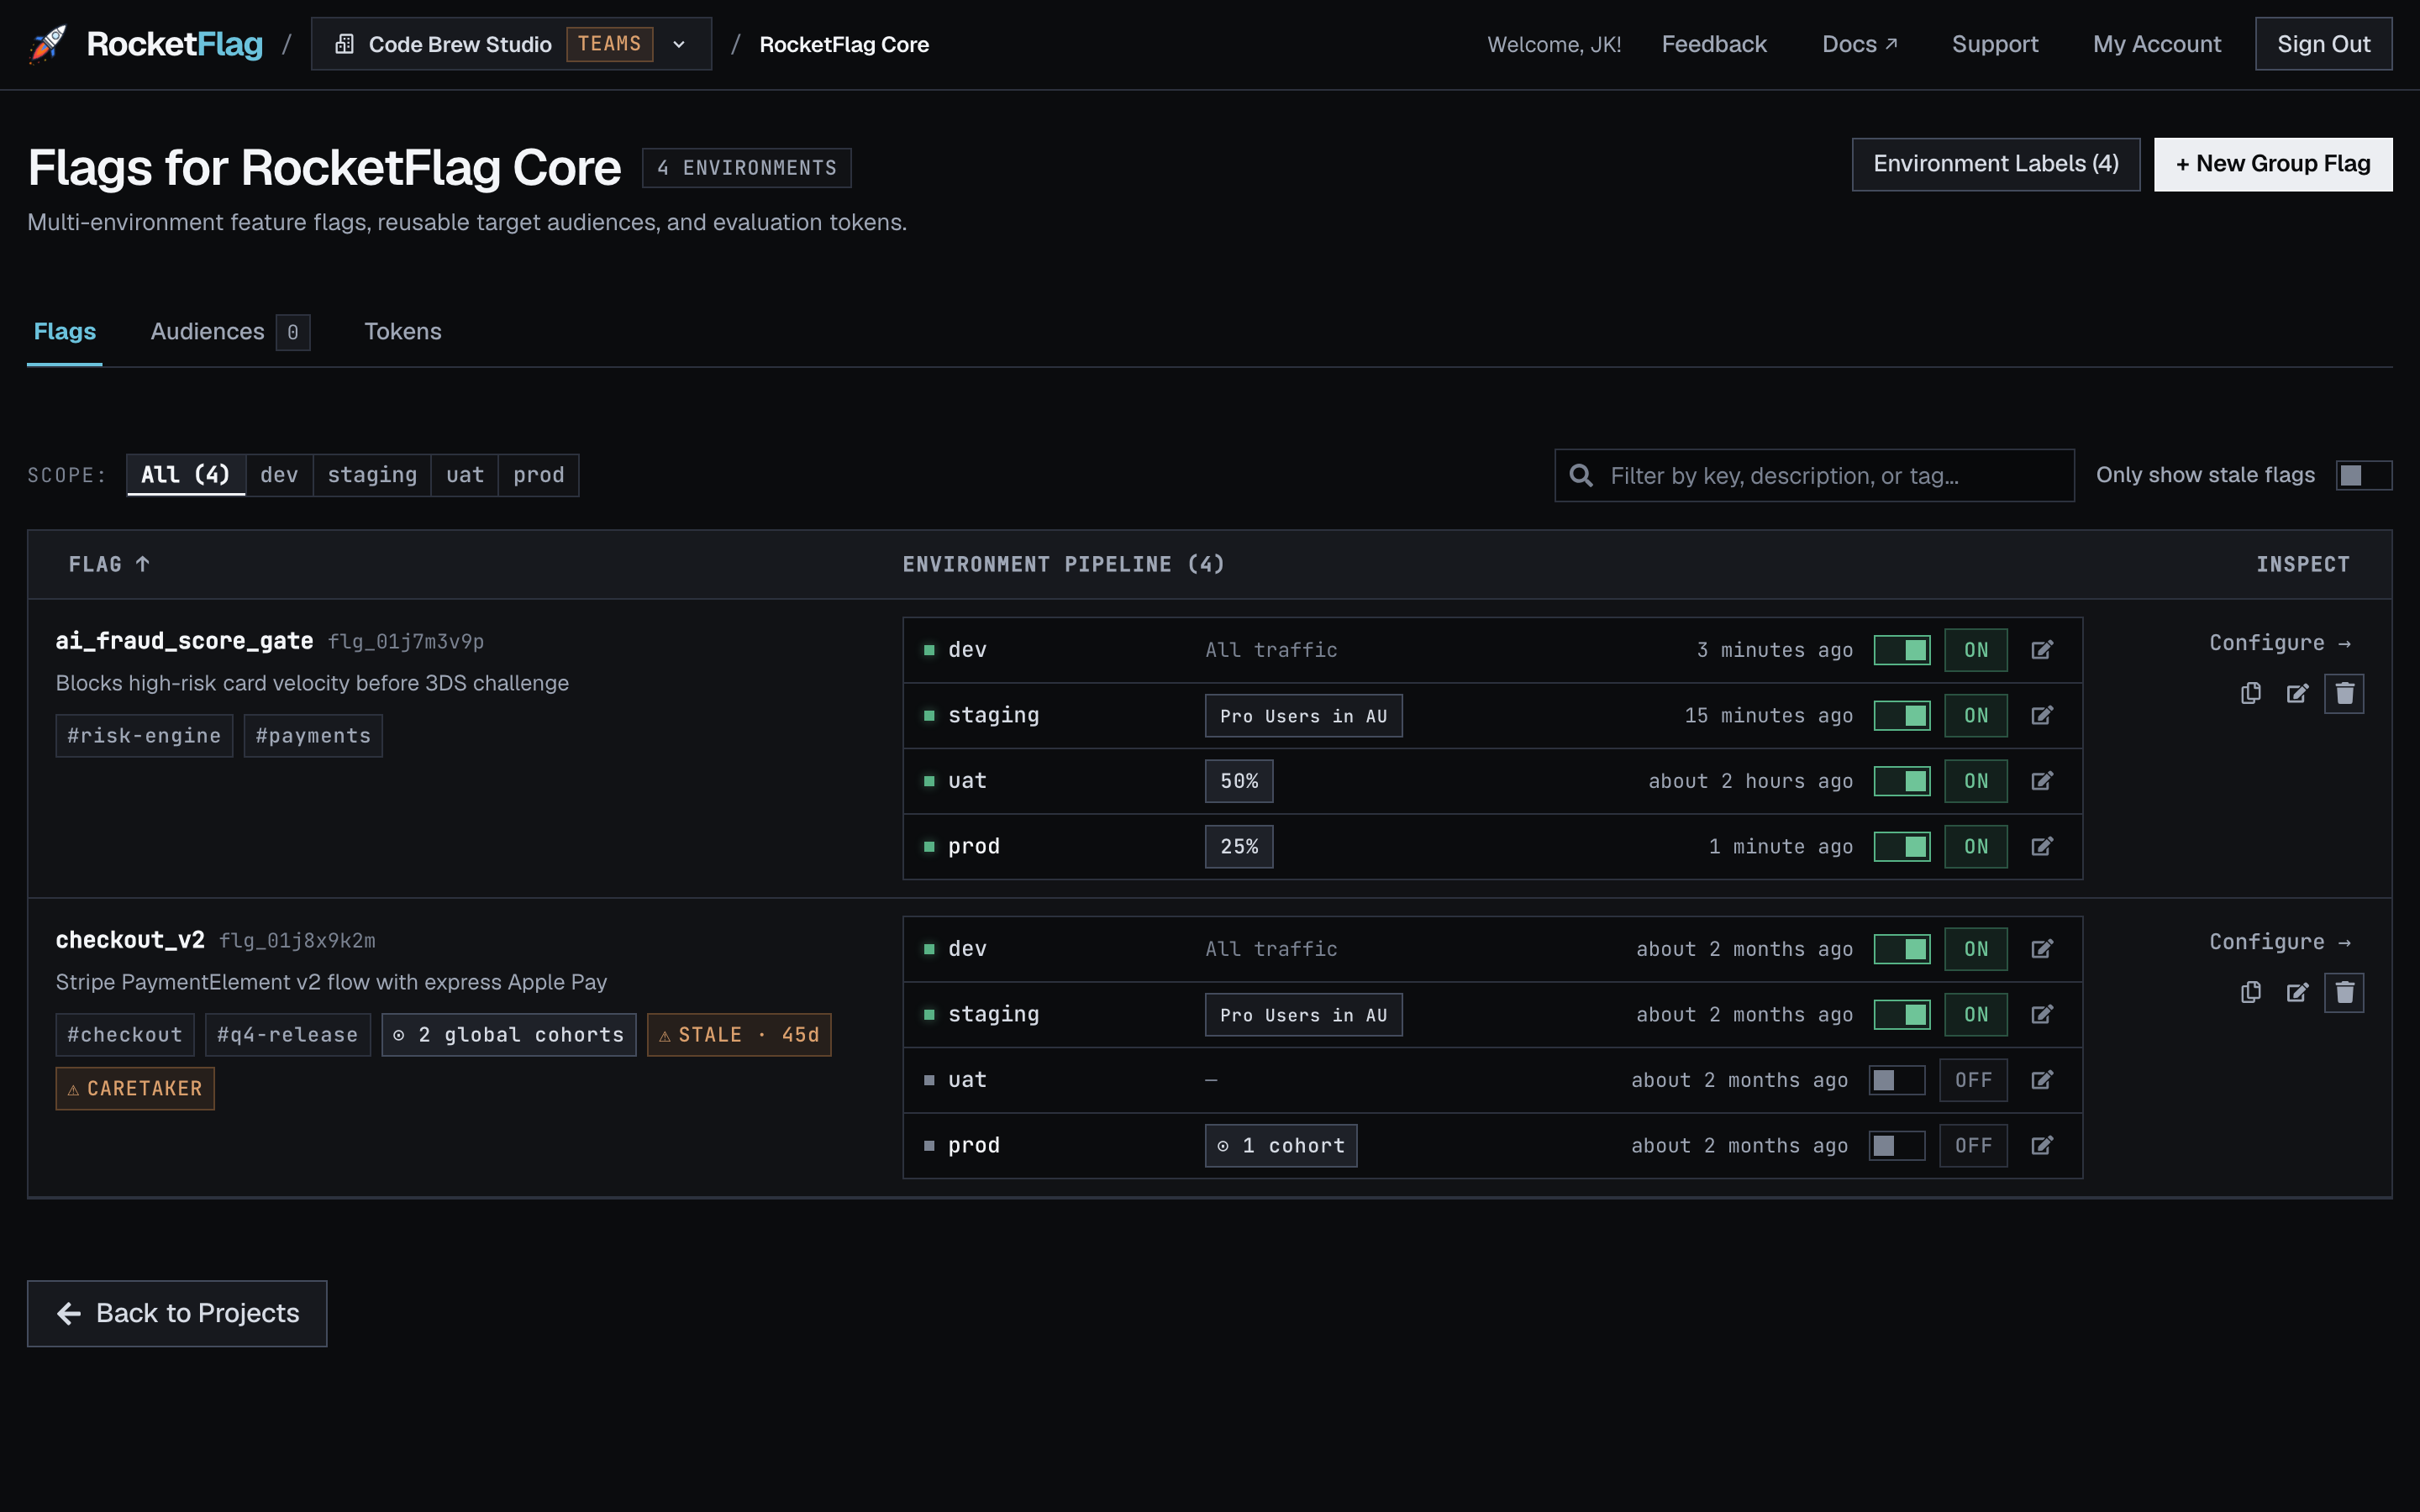Select the dev scope filter
This screenshot has width=2420, height=1512.
pyautogui.click(x=279, y=475)
